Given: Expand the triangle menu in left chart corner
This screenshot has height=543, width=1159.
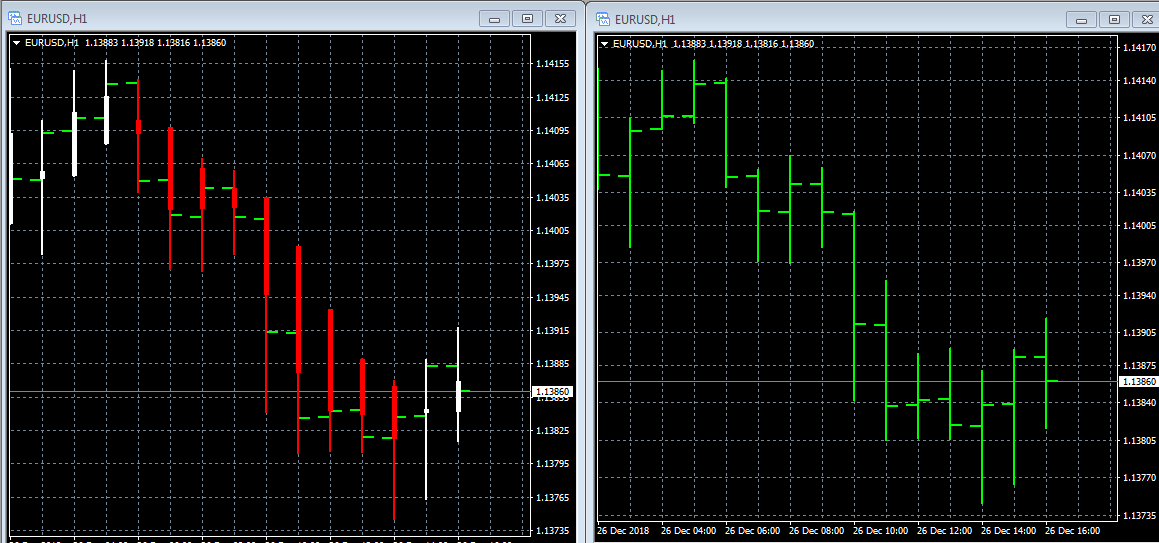Looking at the screenshot, I should pyautogui.click(x=17, y=43).
